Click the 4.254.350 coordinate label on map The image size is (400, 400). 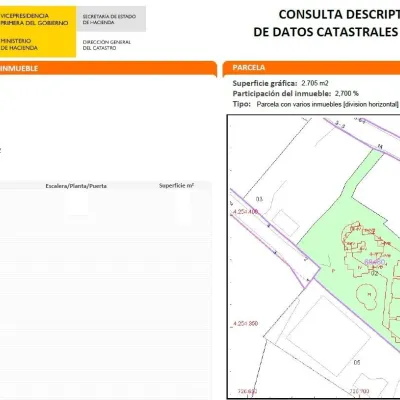click(246, 323)
